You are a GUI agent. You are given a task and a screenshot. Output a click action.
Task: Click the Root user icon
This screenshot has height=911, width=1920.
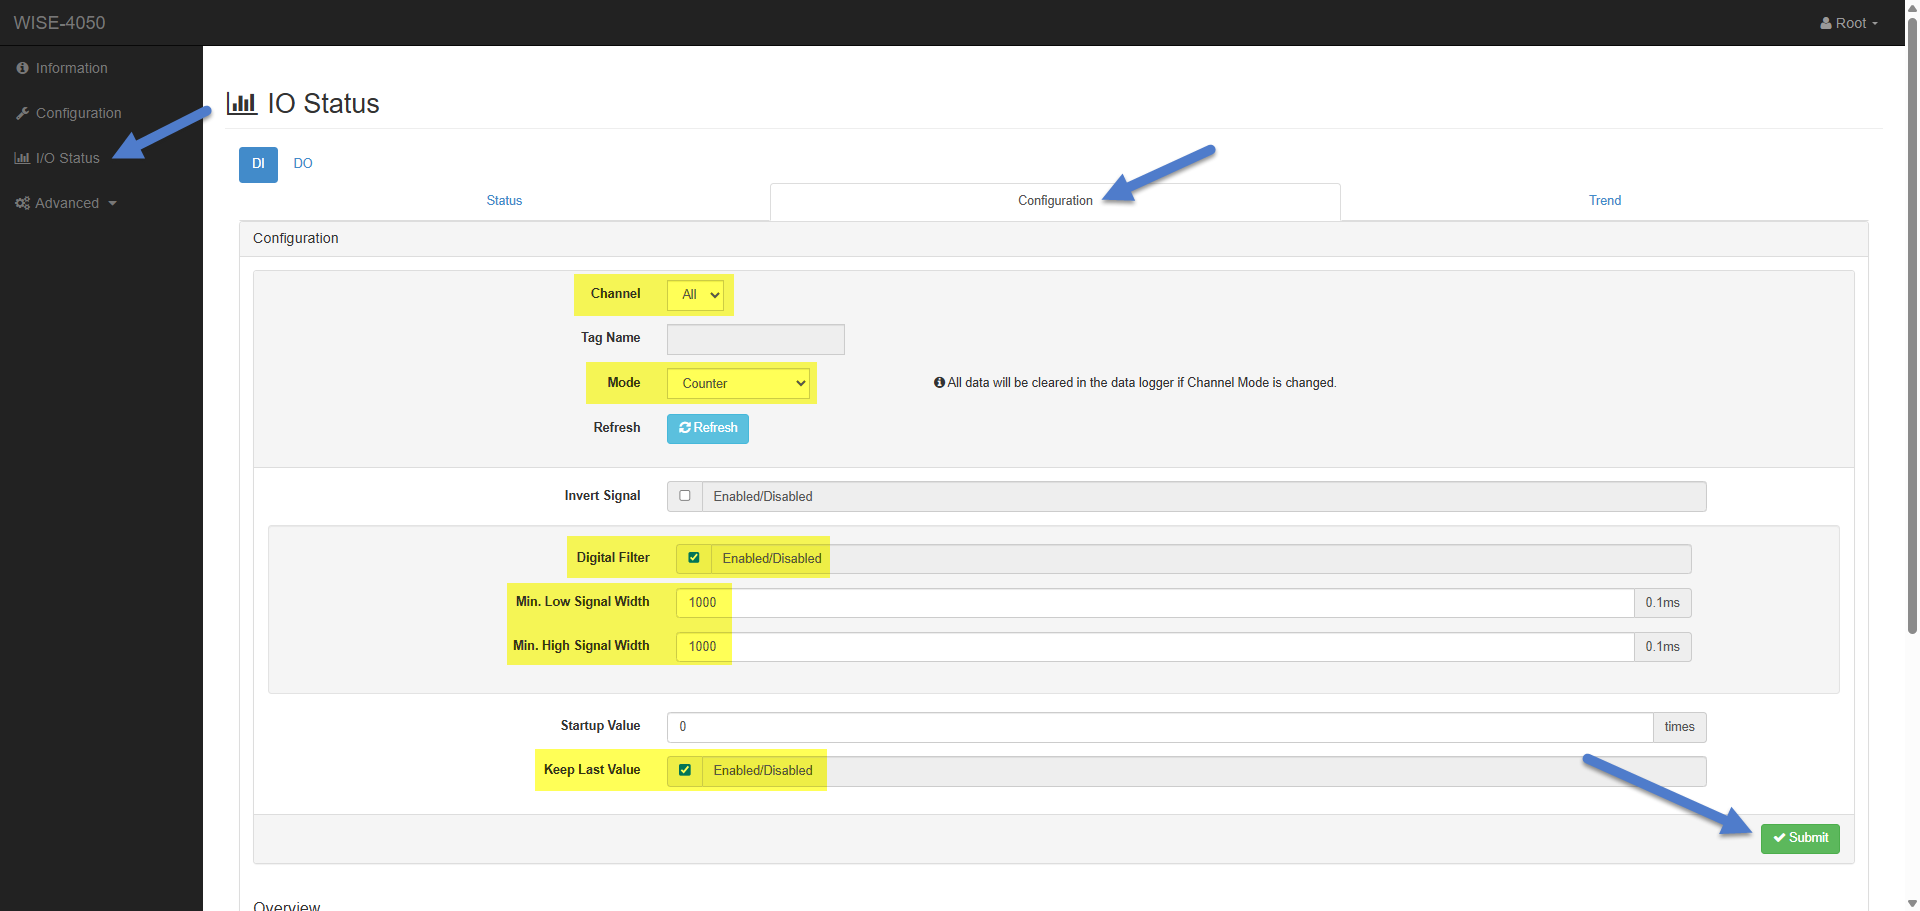(x=1826, y=23)
